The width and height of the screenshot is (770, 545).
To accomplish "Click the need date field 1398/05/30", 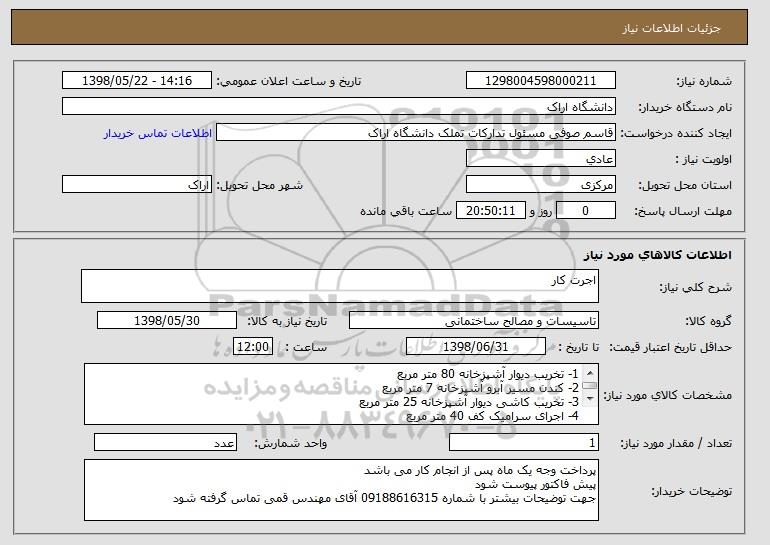I will click(167, 321).
